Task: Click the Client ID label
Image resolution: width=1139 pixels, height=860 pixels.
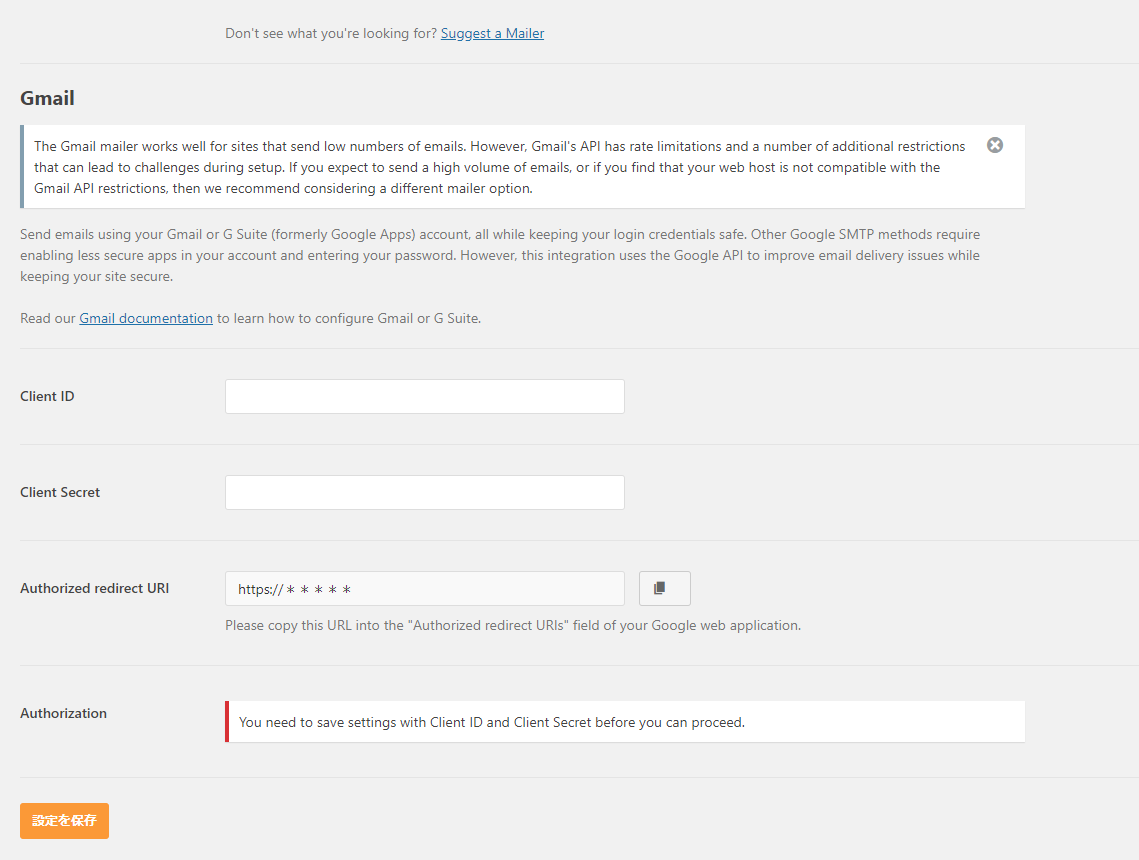Action: tap(47, 396)
